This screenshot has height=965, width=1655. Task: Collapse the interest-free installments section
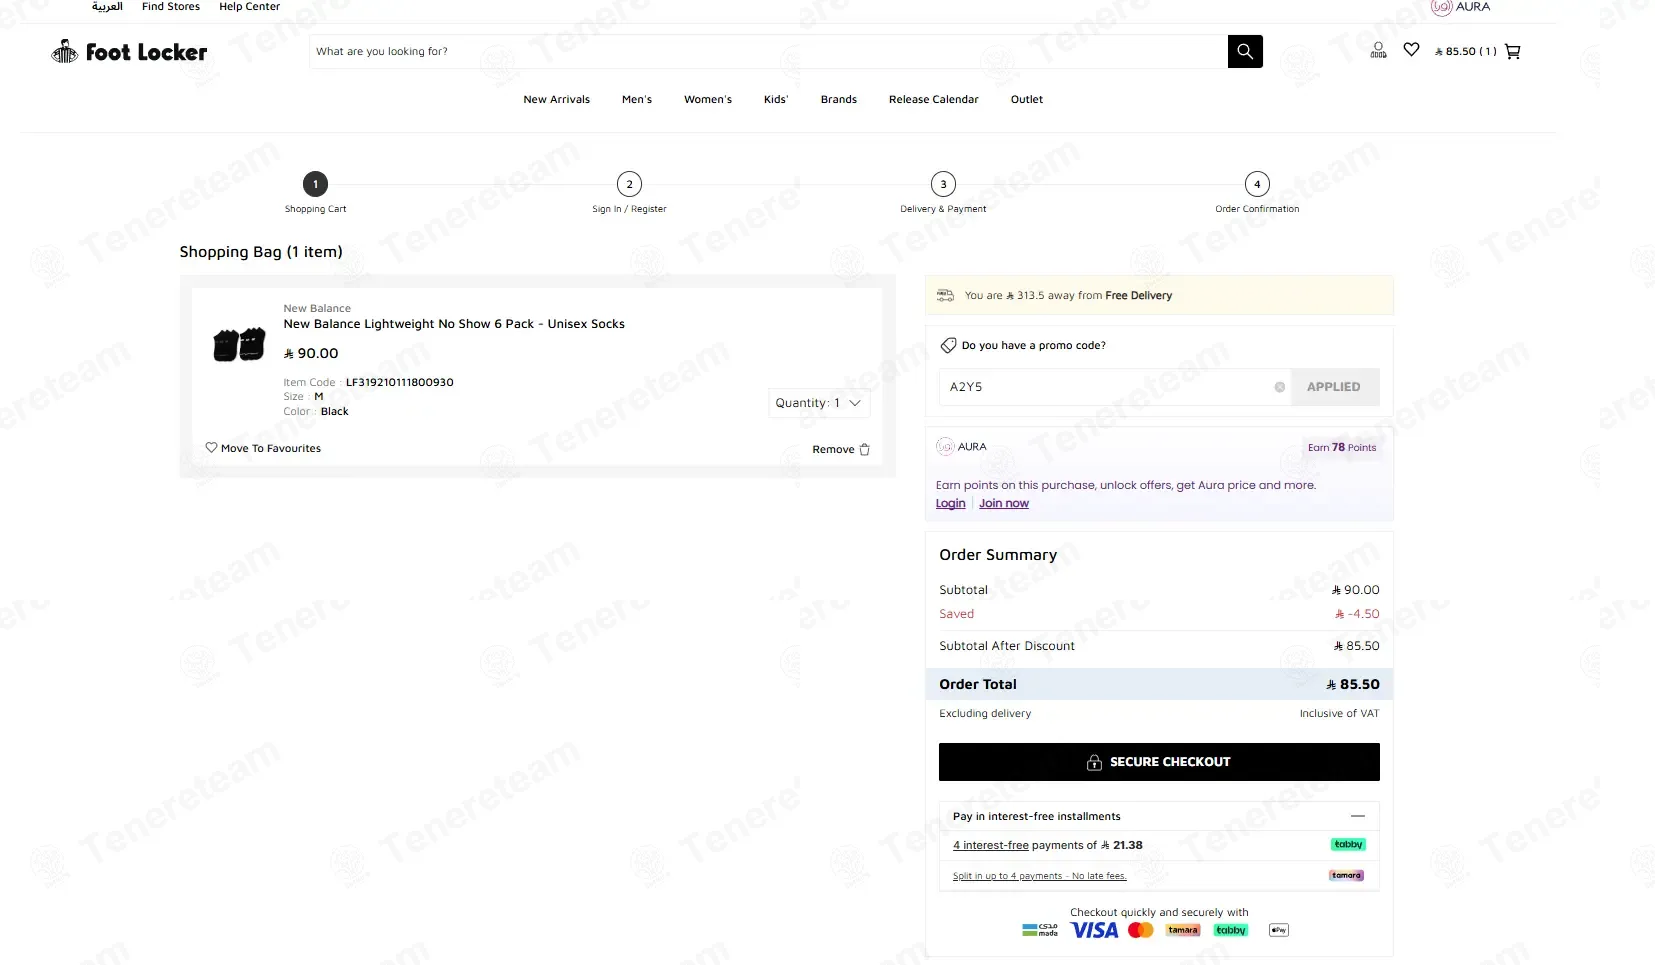pos(1358,816)
